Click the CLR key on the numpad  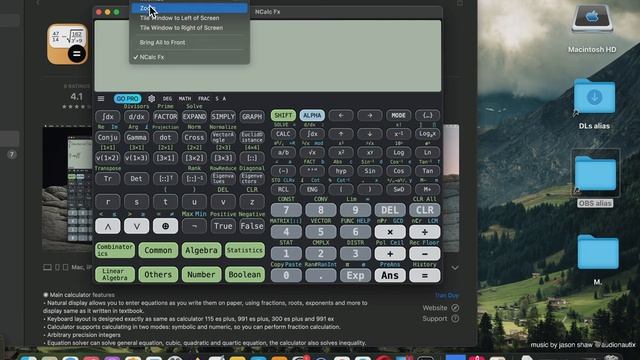(x=424, y=210)
